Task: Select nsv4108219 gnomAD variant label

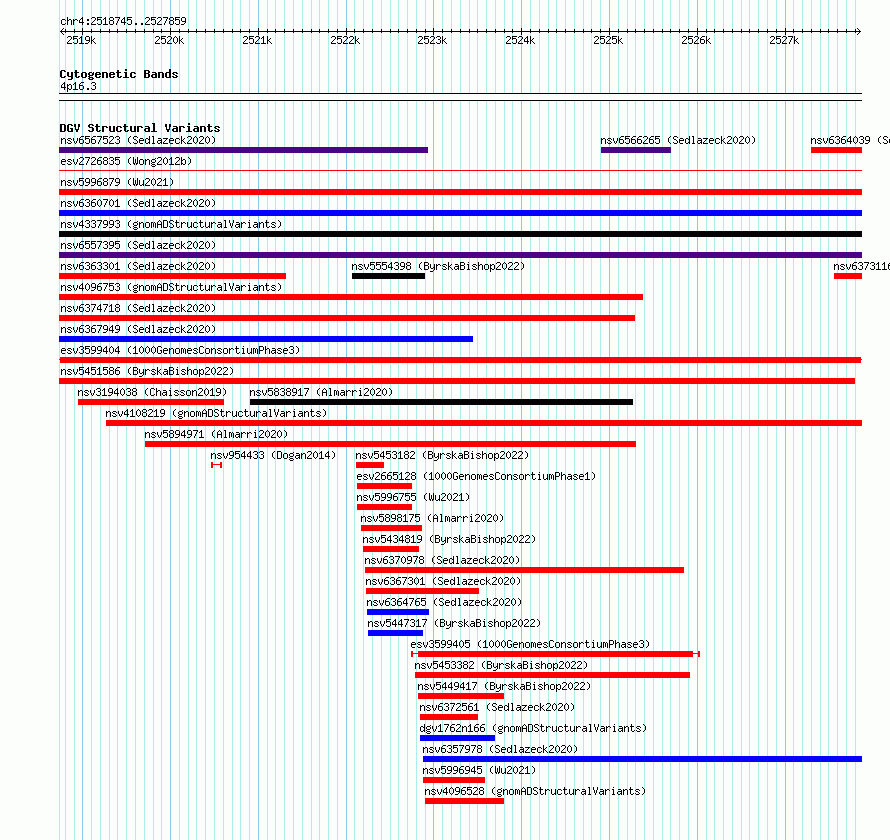Action: click(216, 413)
